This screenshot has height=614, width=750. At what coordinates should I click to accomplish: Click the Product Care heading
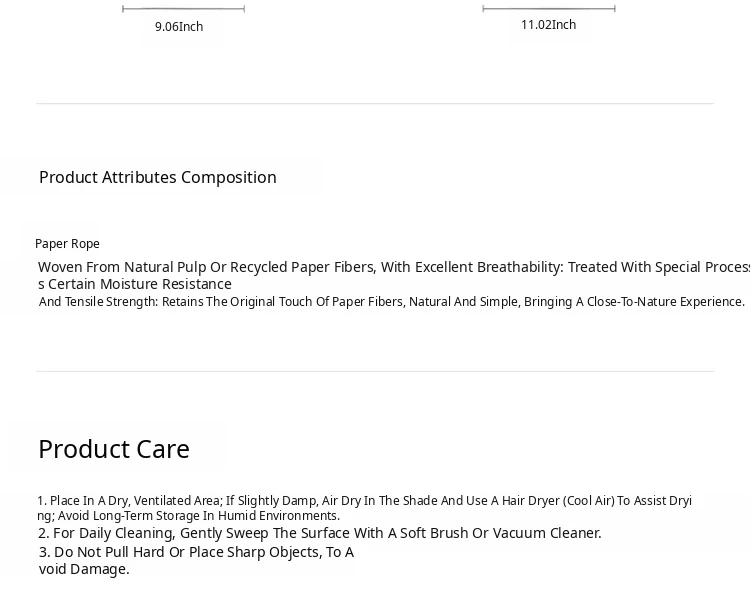[x=114, y=449]
